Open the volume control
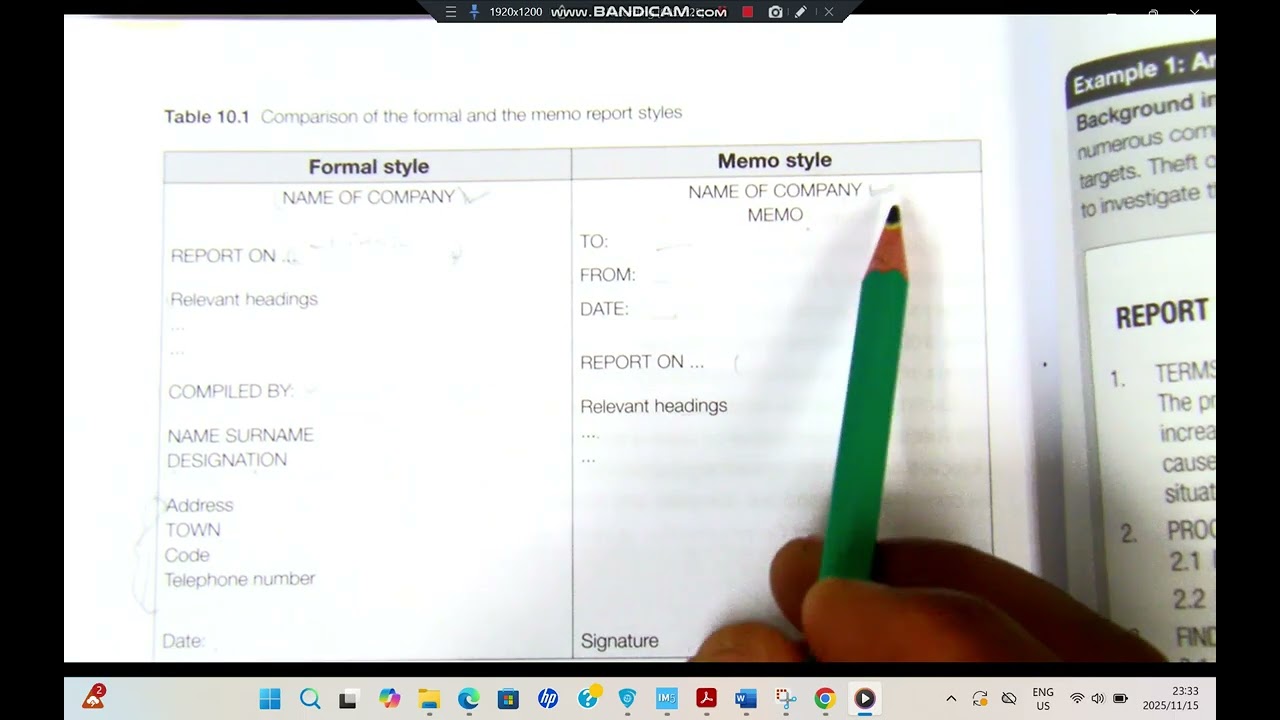Viewport: 1280px width, 720px height. pos(1098,698)
